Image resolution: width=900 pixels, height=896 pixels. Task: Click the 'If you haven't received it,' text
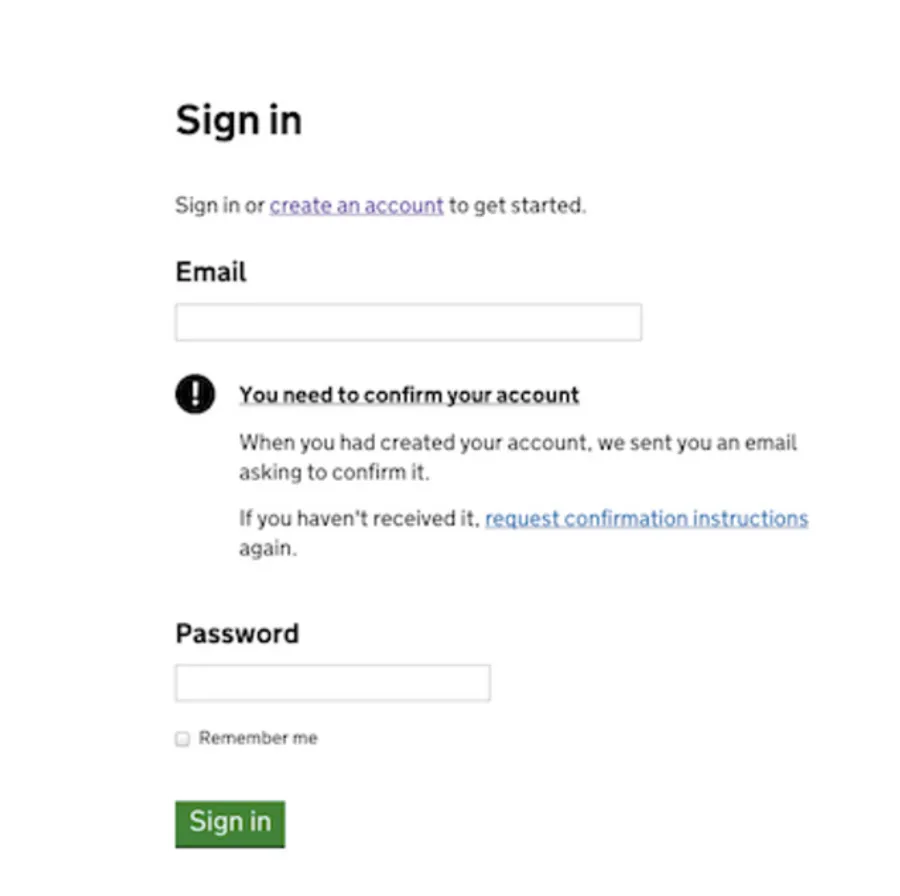pyautogui.click(x=359, y=519)
